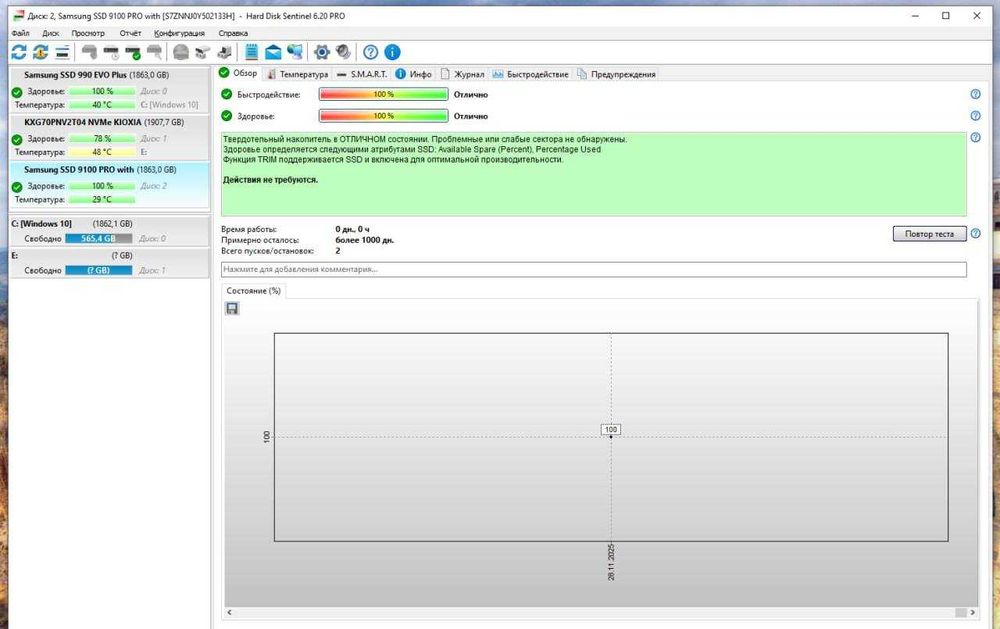1000x629 pixels.
Task: Switch to the Предупреждения tab
Action: 616,74
